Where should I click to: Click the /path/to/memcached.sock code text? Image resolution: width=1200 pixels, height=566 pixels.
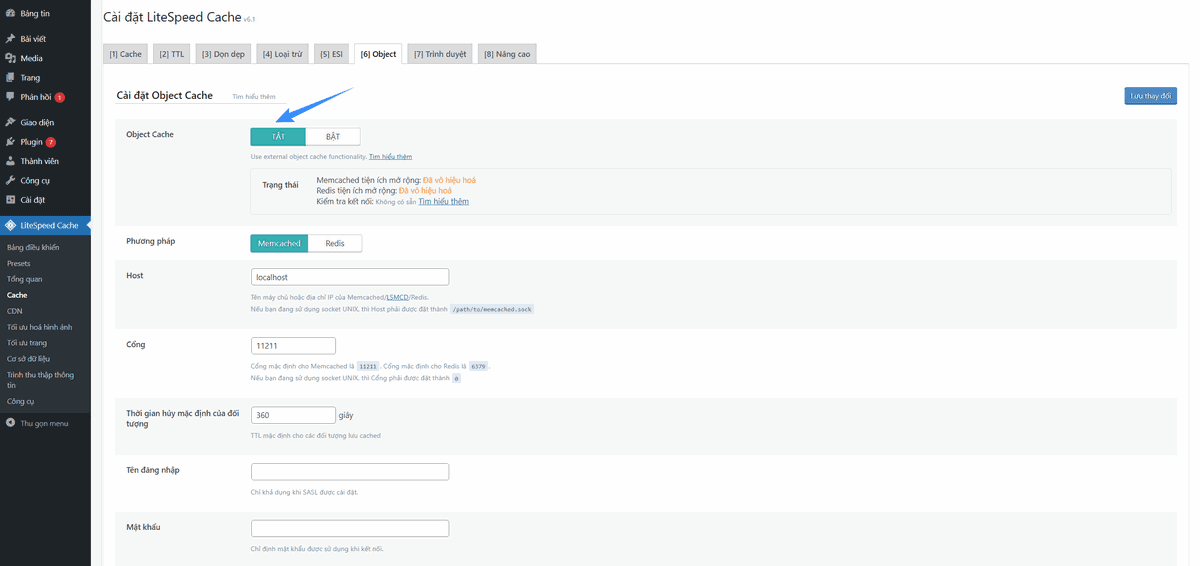point(492,310)
